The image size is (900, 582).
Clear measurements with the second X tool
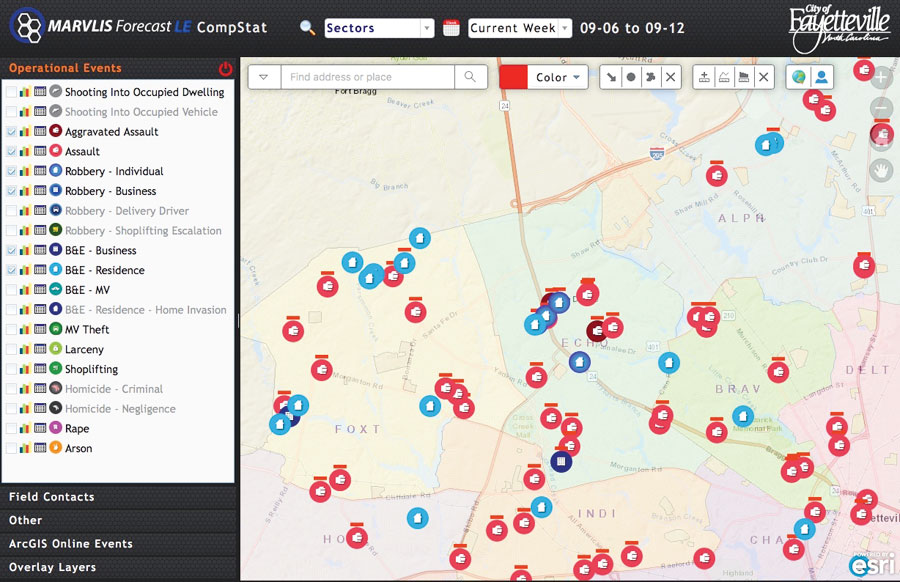[763, 77]
